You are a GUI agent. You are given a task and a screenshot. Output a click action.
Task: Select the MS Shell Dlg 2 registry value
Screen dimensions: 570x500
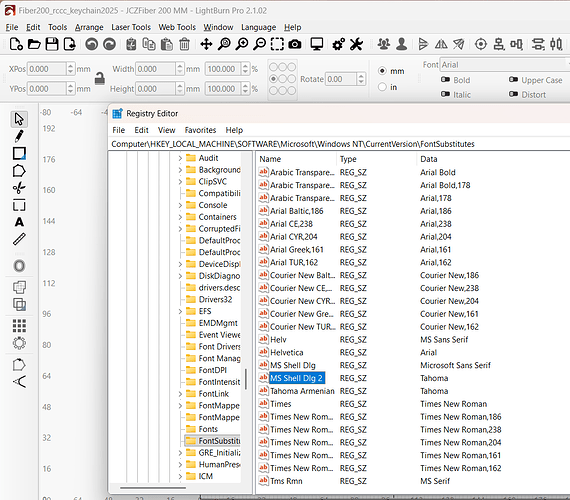click(296, 378)
